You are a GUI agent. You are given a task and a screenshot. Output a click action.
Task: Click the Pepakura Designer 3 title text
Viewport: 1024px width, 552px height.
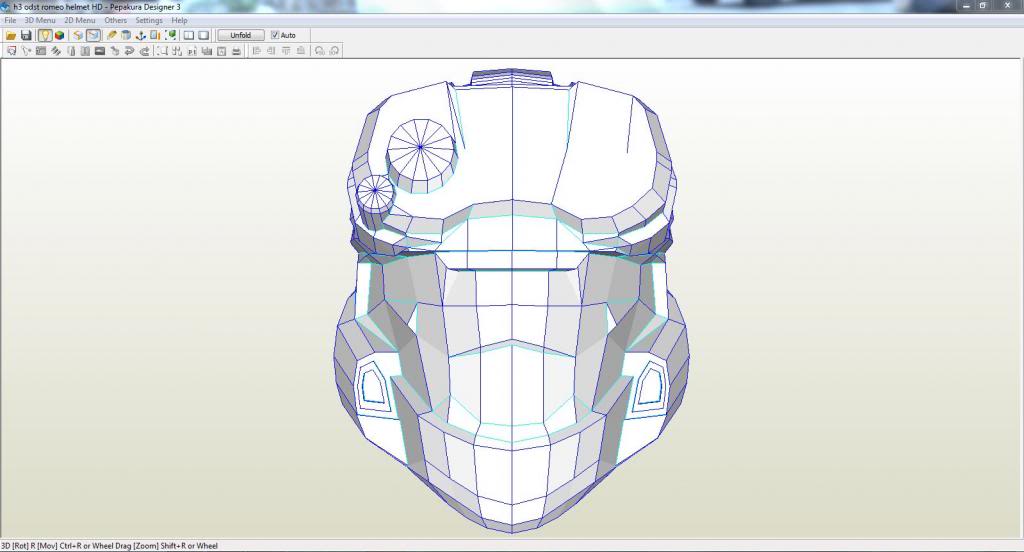click(145, 7)
